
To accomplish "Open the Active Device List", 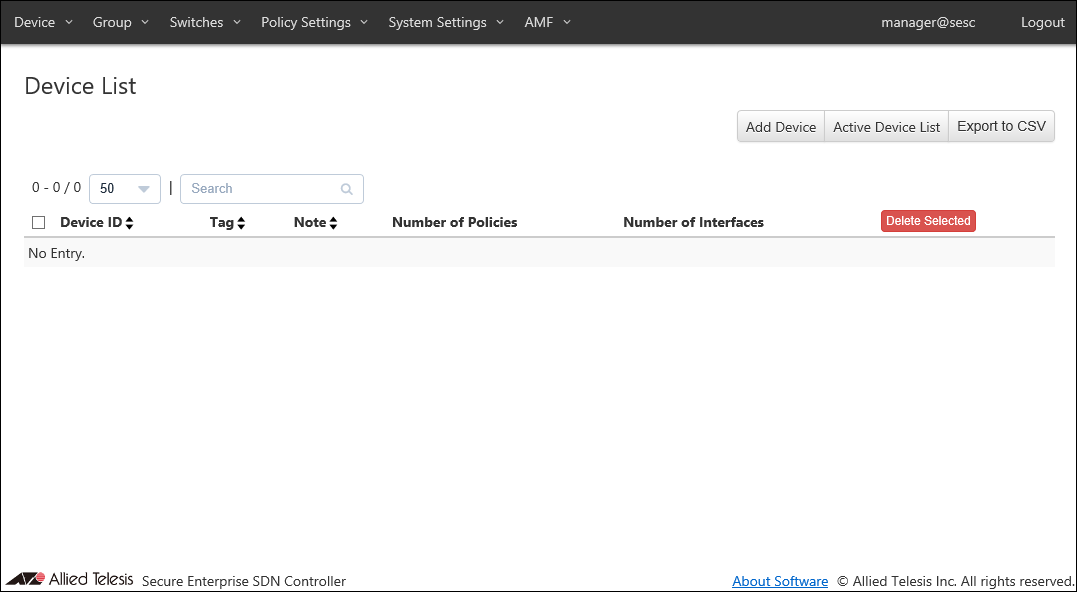I will click(886, 127).
